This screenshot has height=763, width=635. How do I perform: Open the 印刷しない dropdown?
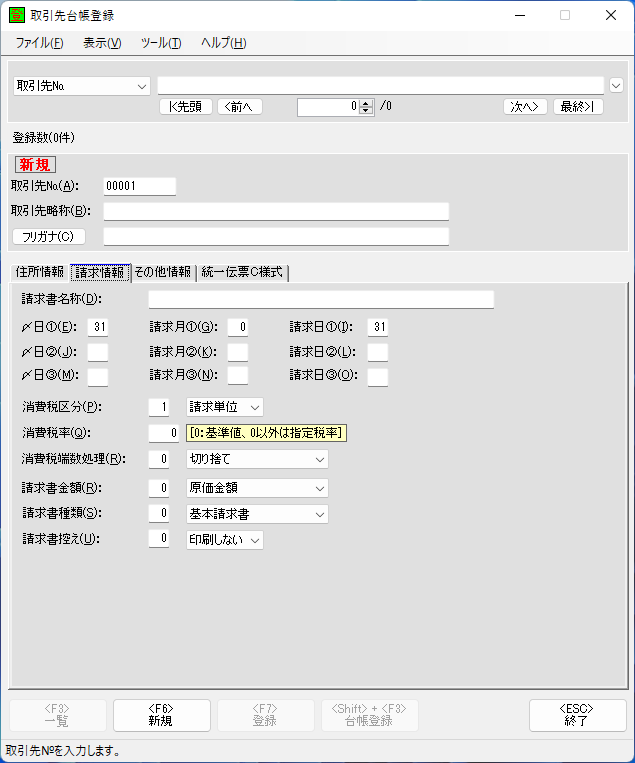coord(225,540)
